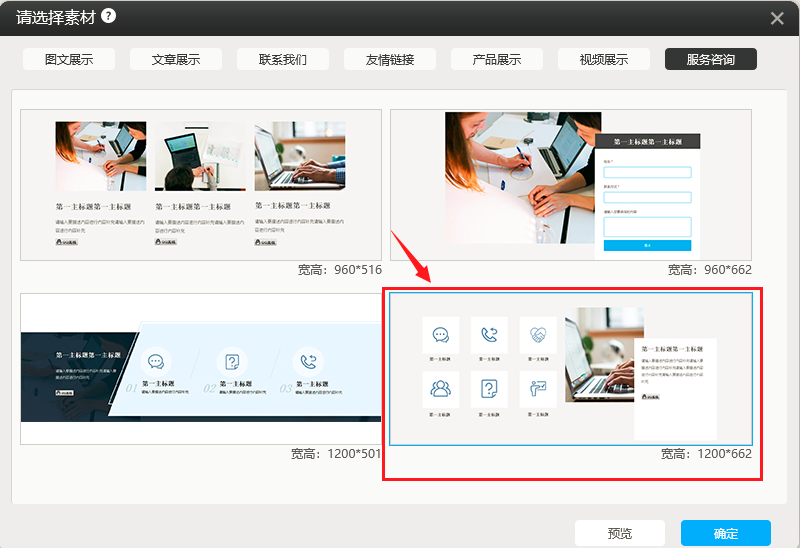The image size is (800, 548).
Task: Go to the 友情链接 tab
Action: point(390,59)
